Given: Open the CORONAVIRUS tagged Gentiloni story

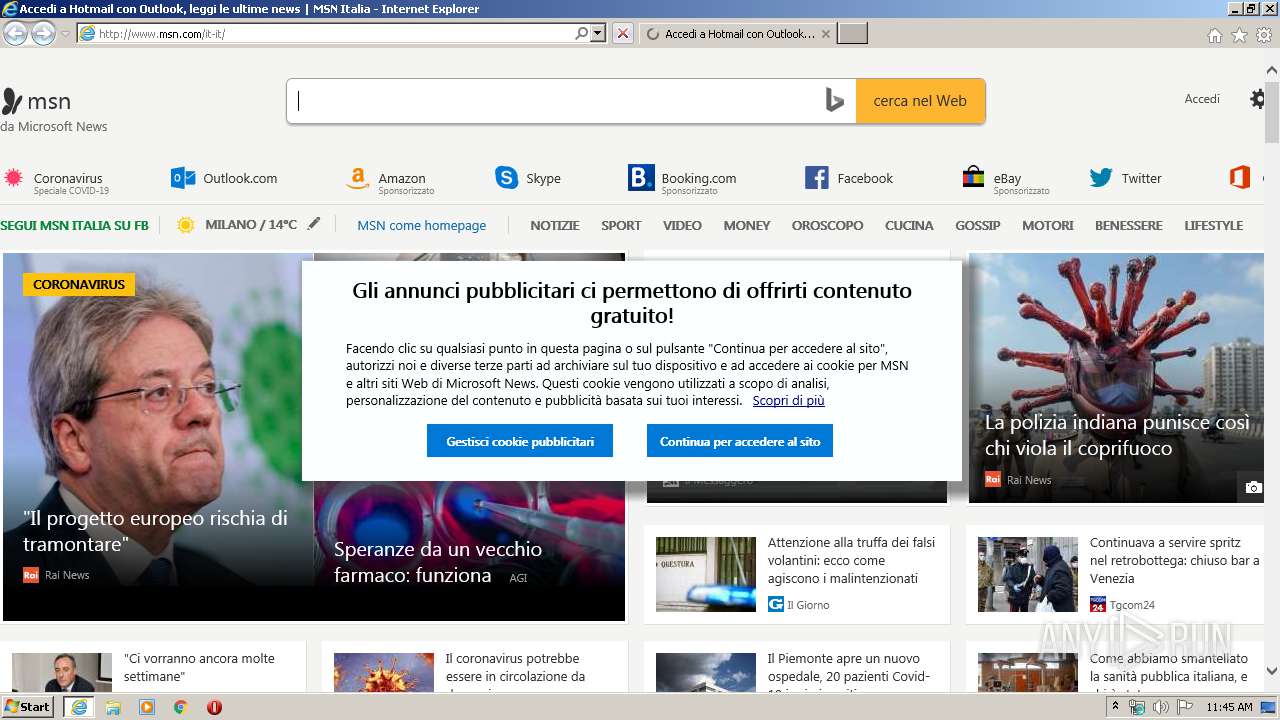Looking at the screenshot, I should [x=155, y=531].
